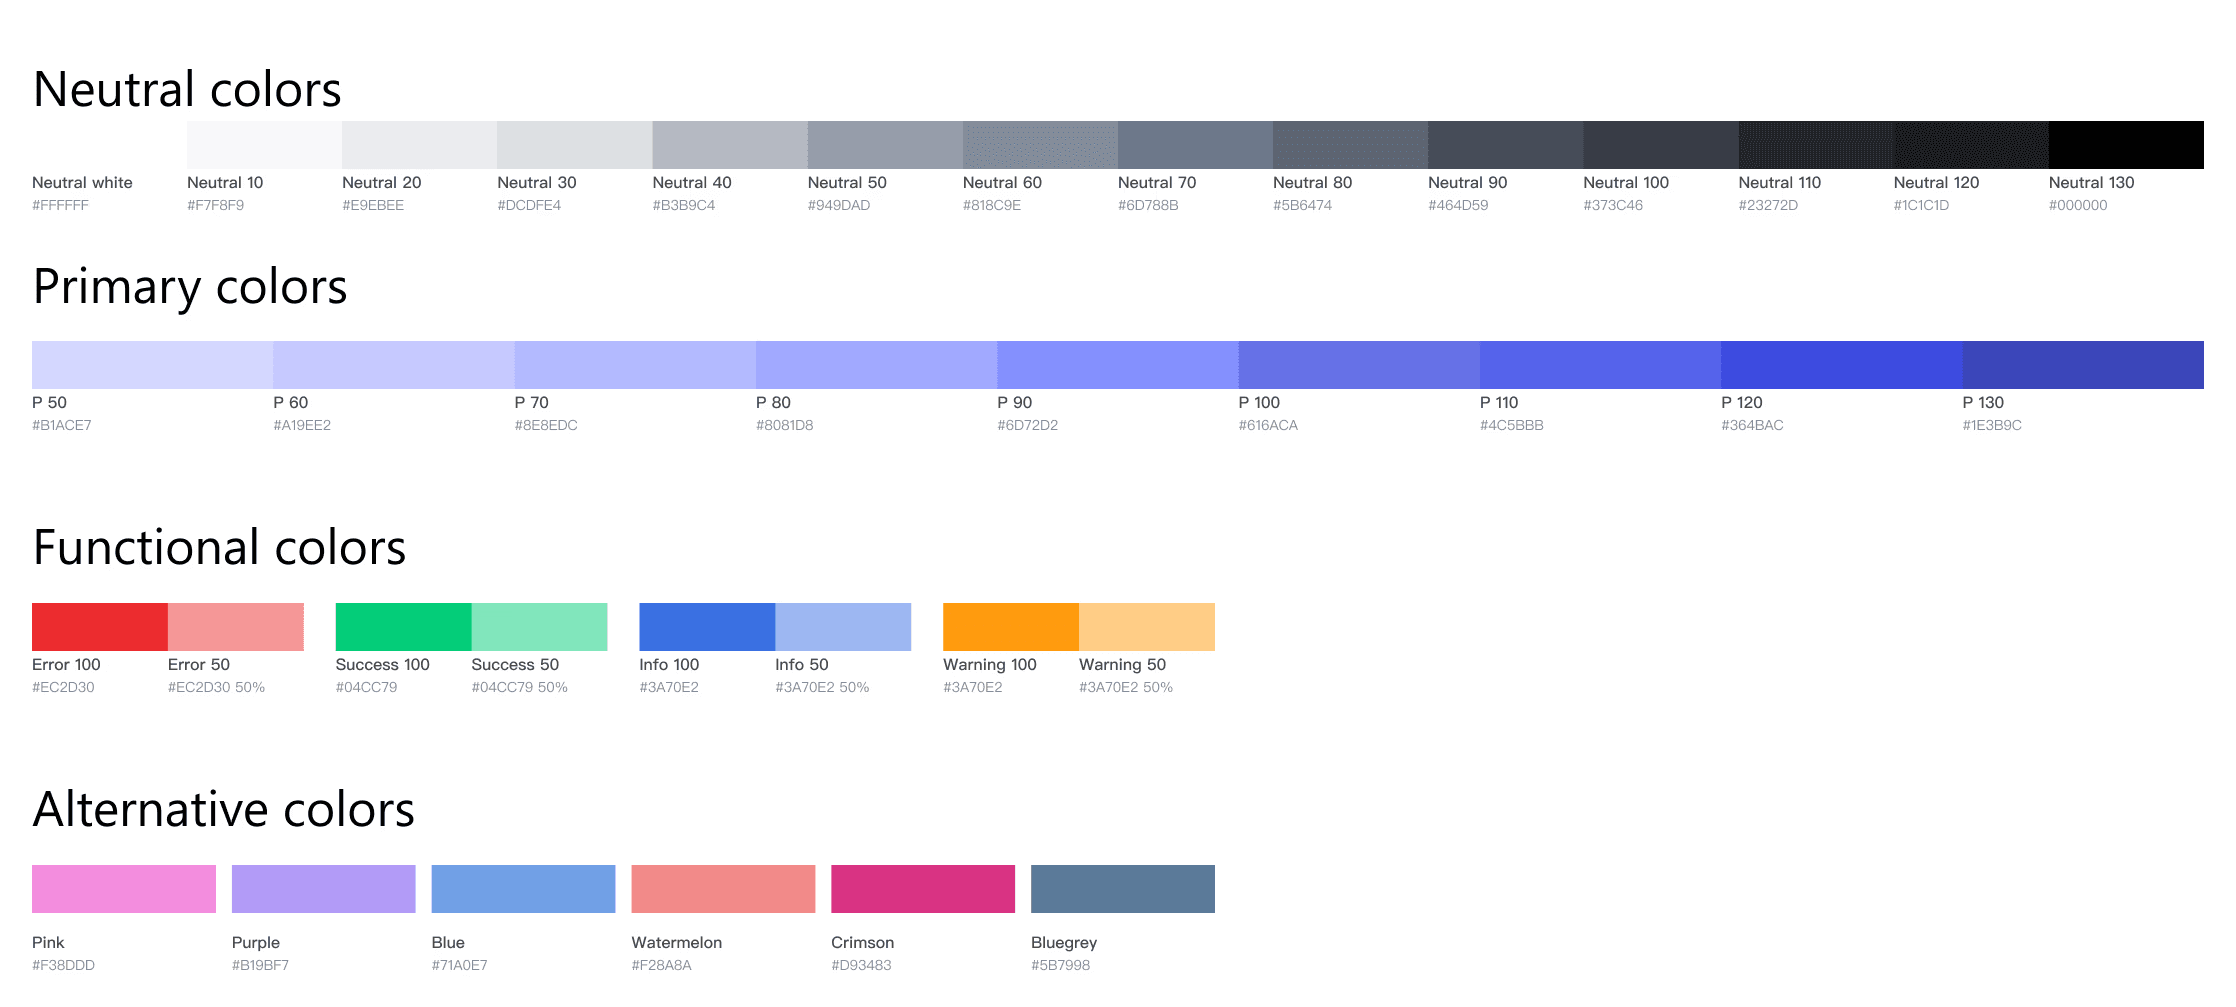Choose the P 90 primary color
Image resolution: width=2236 pixels, height=1007 pixels.
tap(1118, 365)
